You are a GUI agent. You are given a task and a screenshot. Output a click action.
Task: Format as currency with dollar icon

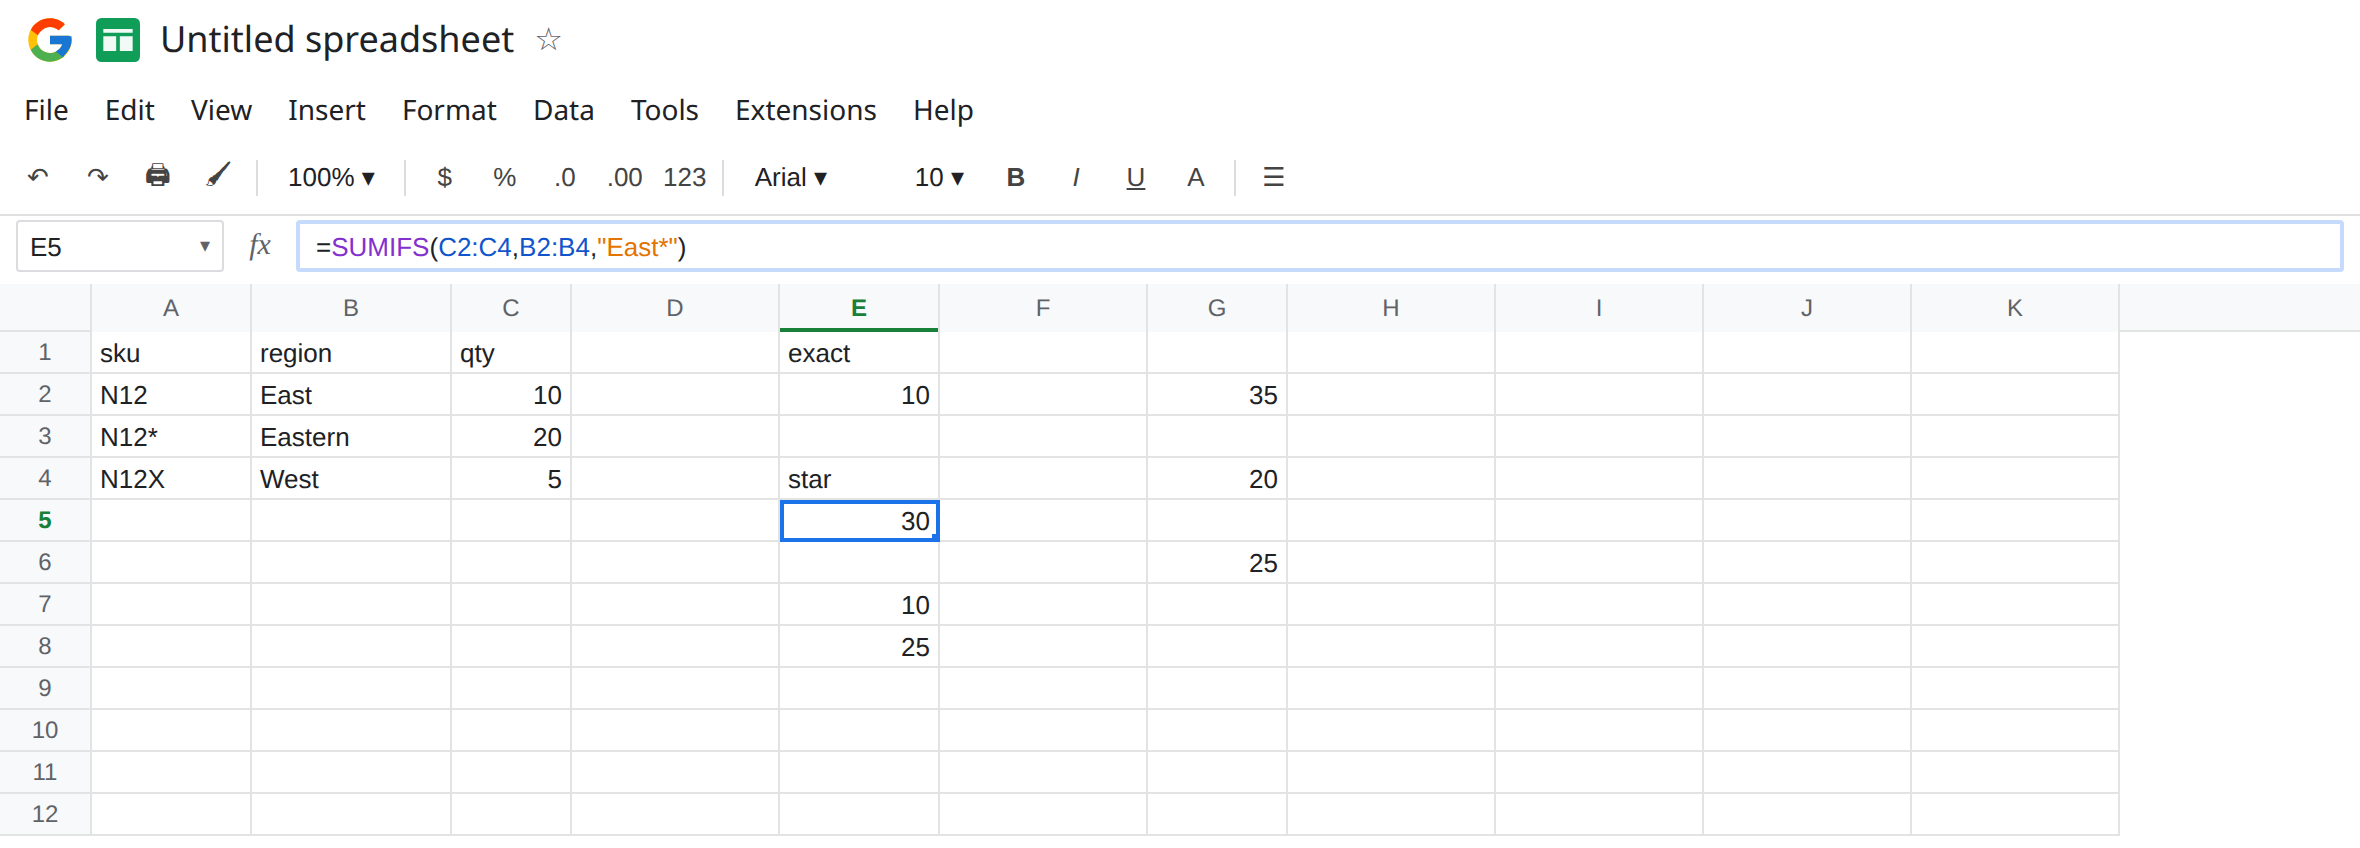click(x=445, y=177)
